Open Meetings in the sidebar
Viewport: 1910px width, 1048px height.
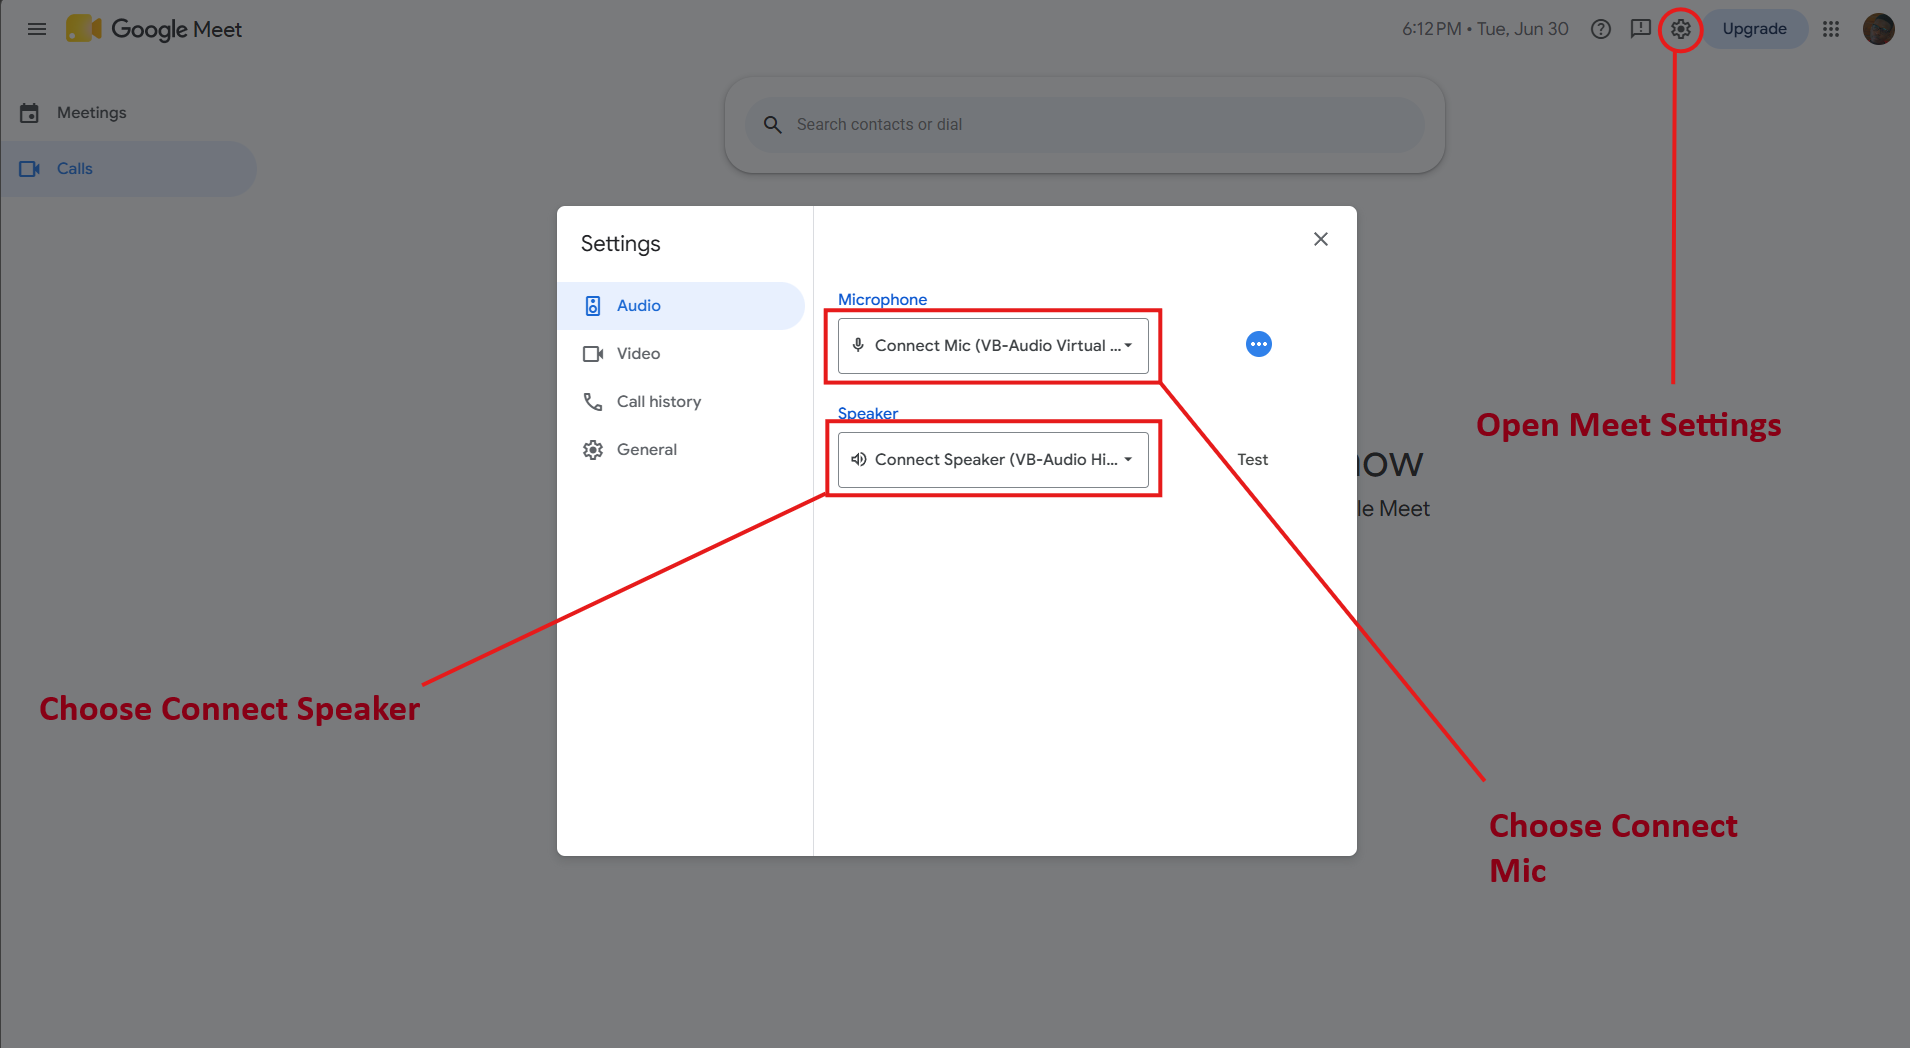[x=128, y=113]
